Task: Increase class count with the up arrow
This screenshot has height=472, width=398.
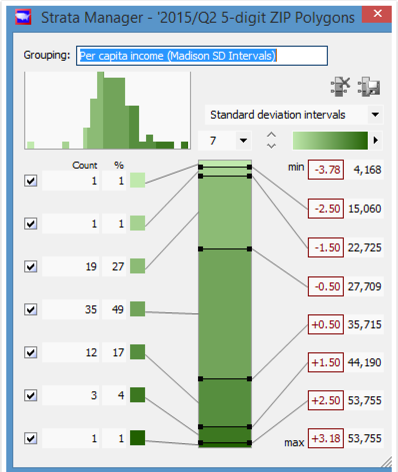Action: [x=272, y=135]
